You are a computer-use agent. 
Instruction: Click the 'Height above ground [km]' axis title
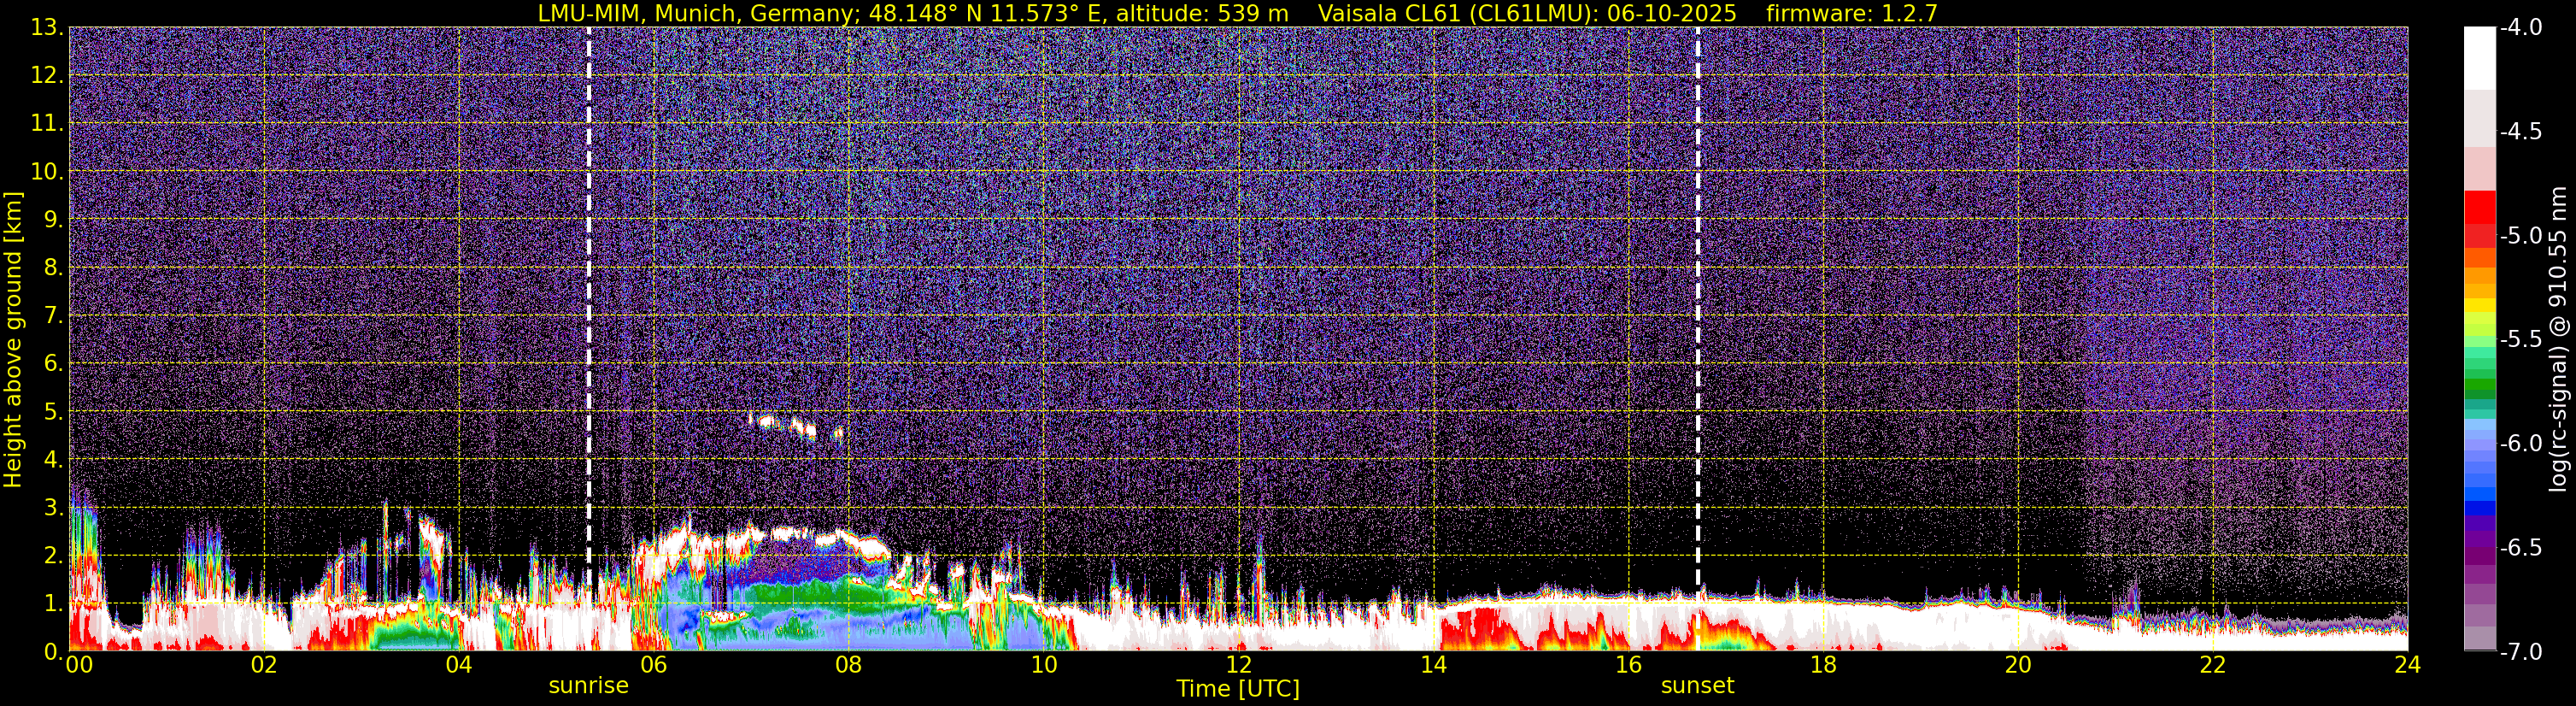pyautogui.click(x=13, y=339)
